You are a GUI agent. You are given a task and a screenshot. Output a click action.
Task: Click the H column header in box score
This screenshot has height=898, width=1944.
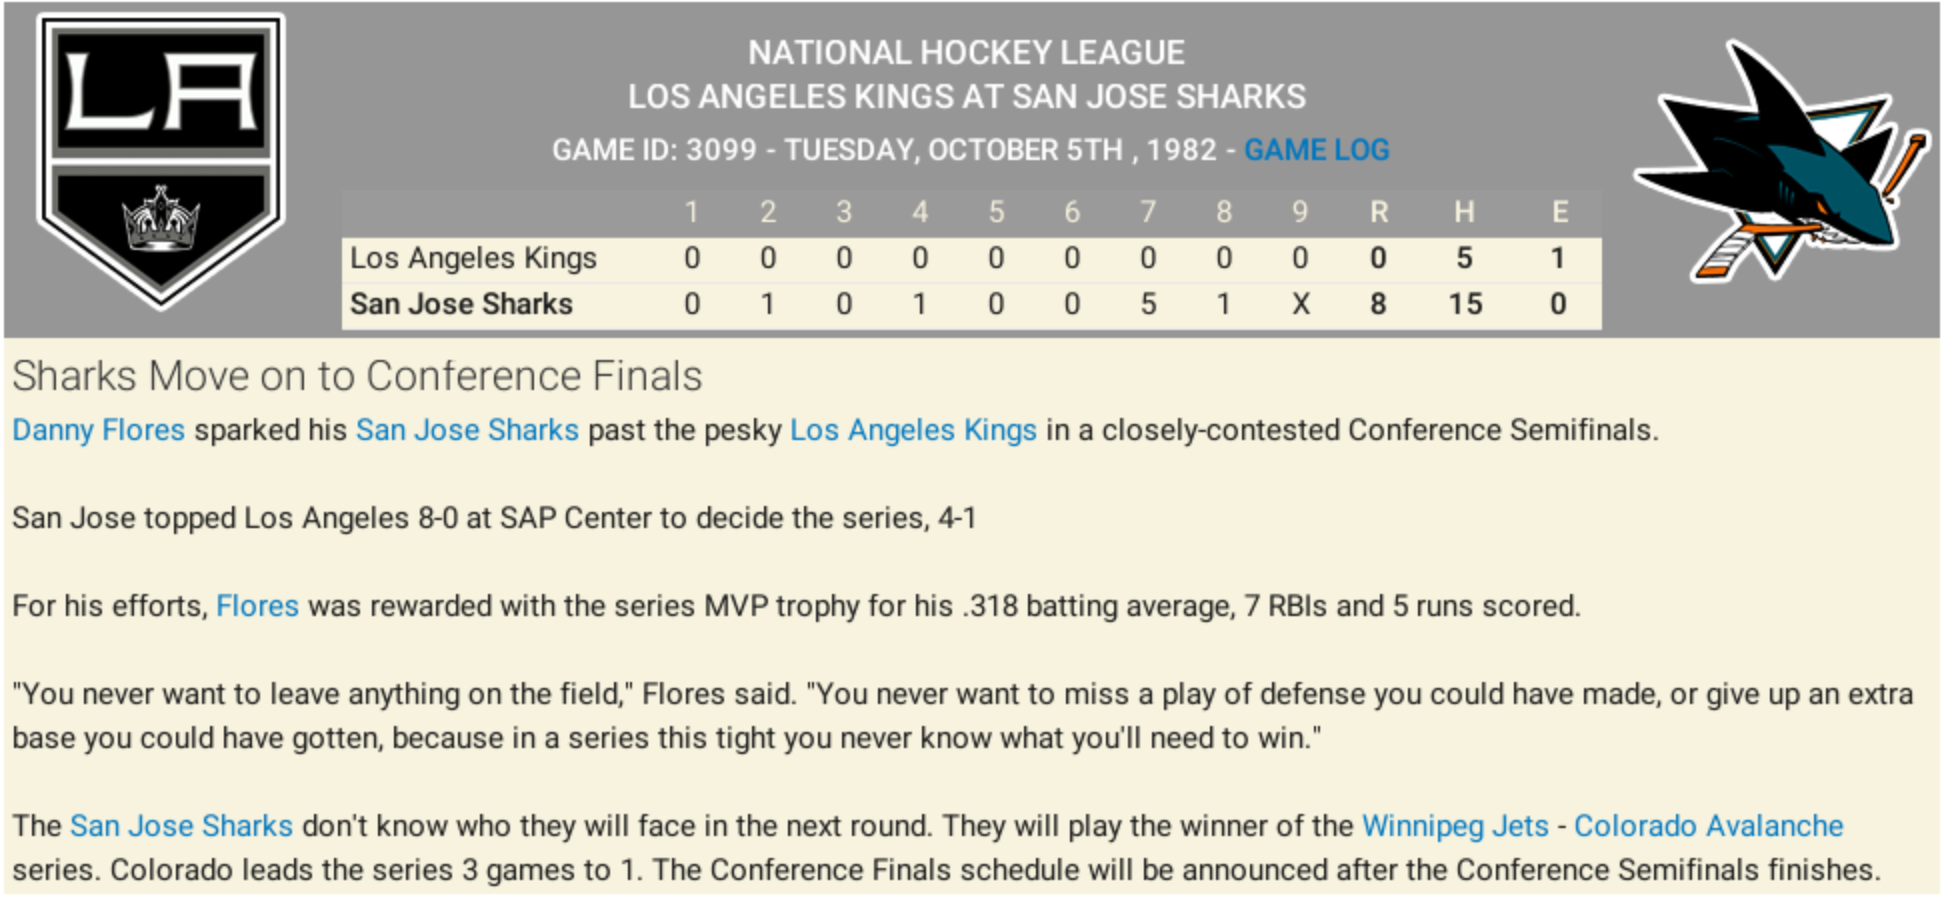point(1464,212)
